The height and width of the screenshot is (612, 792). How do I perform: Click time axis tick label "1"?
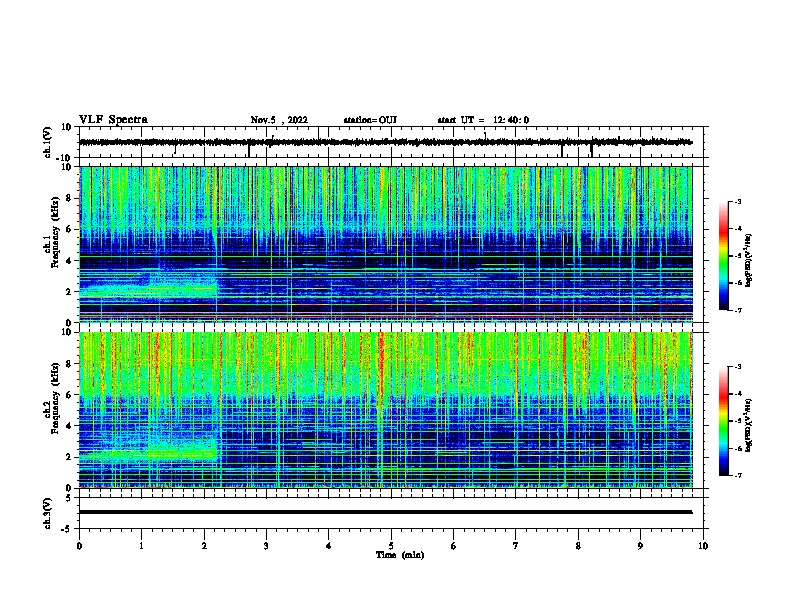click(141, 546)
